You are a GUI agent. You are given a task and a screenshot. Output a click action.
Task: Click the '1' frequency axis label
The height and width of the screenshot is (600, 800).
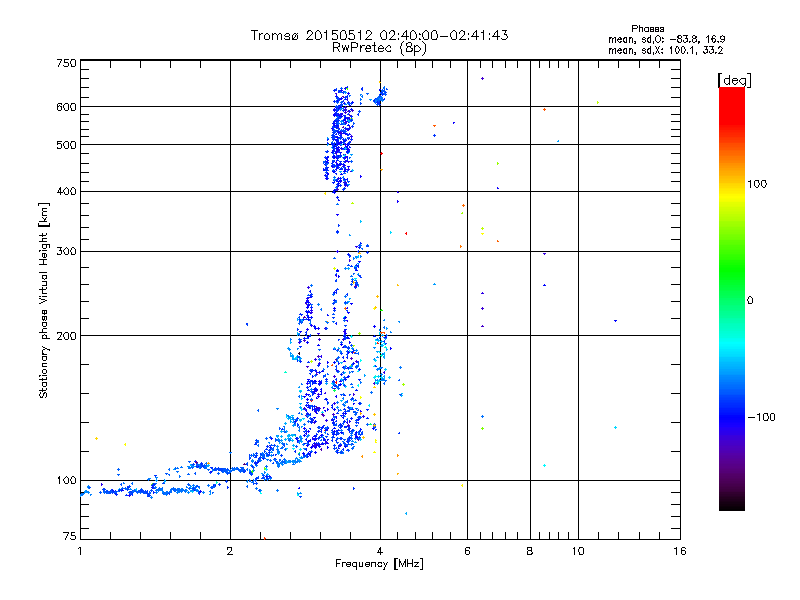point(80,551)
